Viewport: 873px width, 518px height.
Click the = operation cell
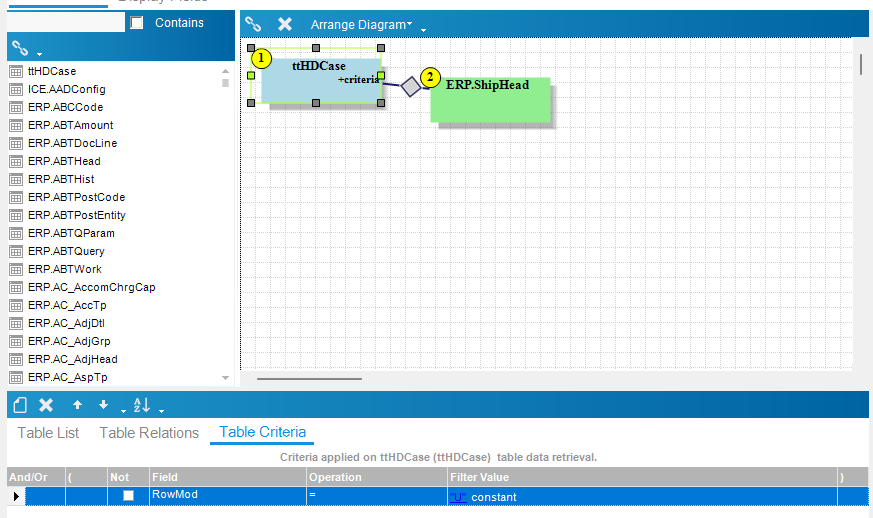point(377,495)
